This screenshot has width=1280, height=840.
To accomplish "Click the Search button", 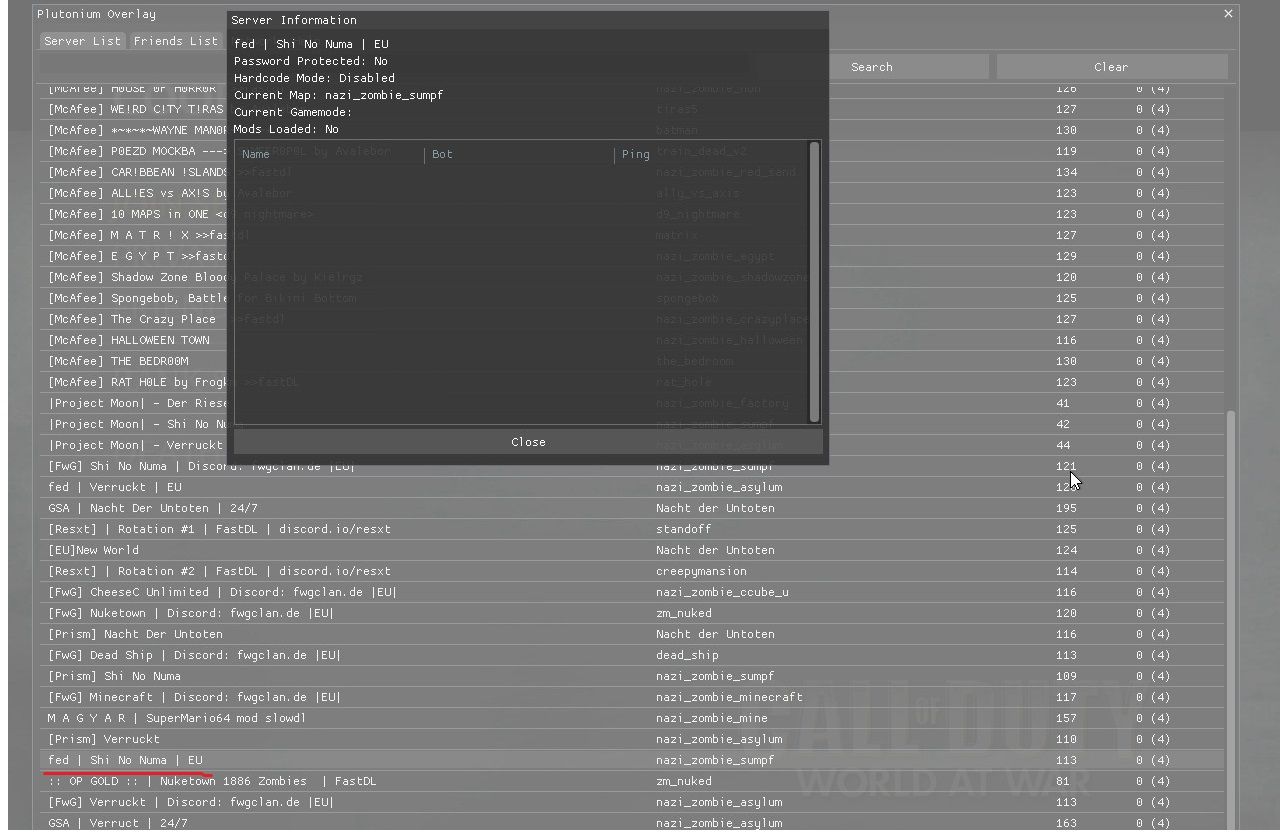I will click(x=871, y=67).
